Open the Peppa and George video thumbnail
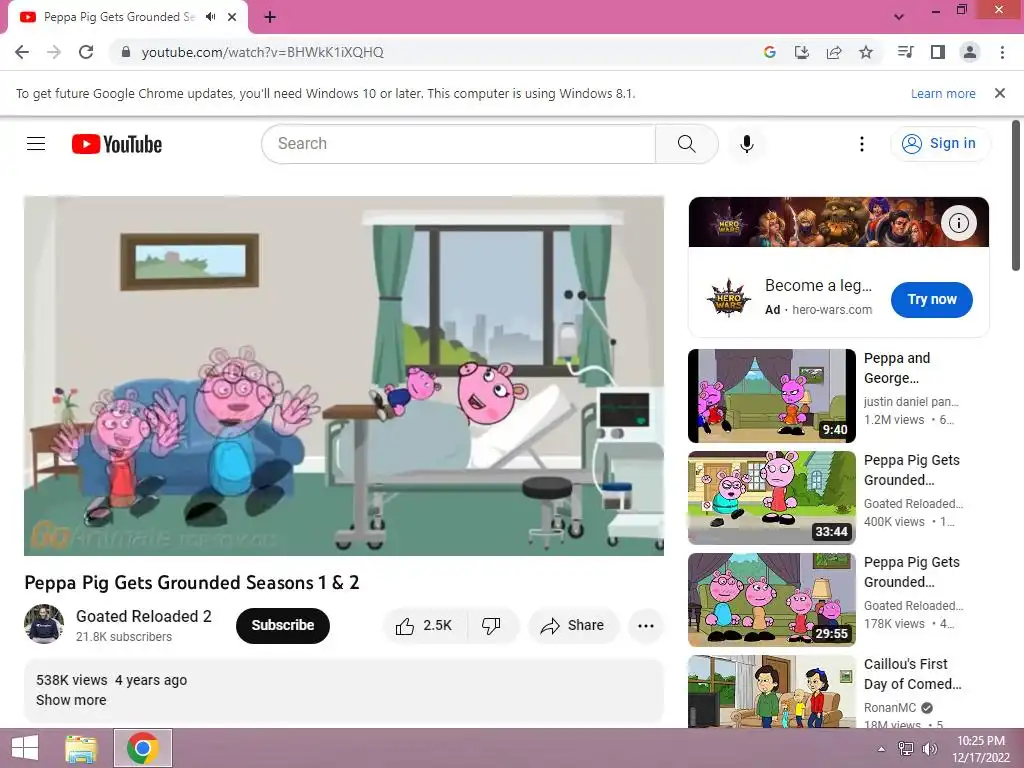Image resolution: width=1024 pixels, height=768 pixels. (x=772, y=396)
